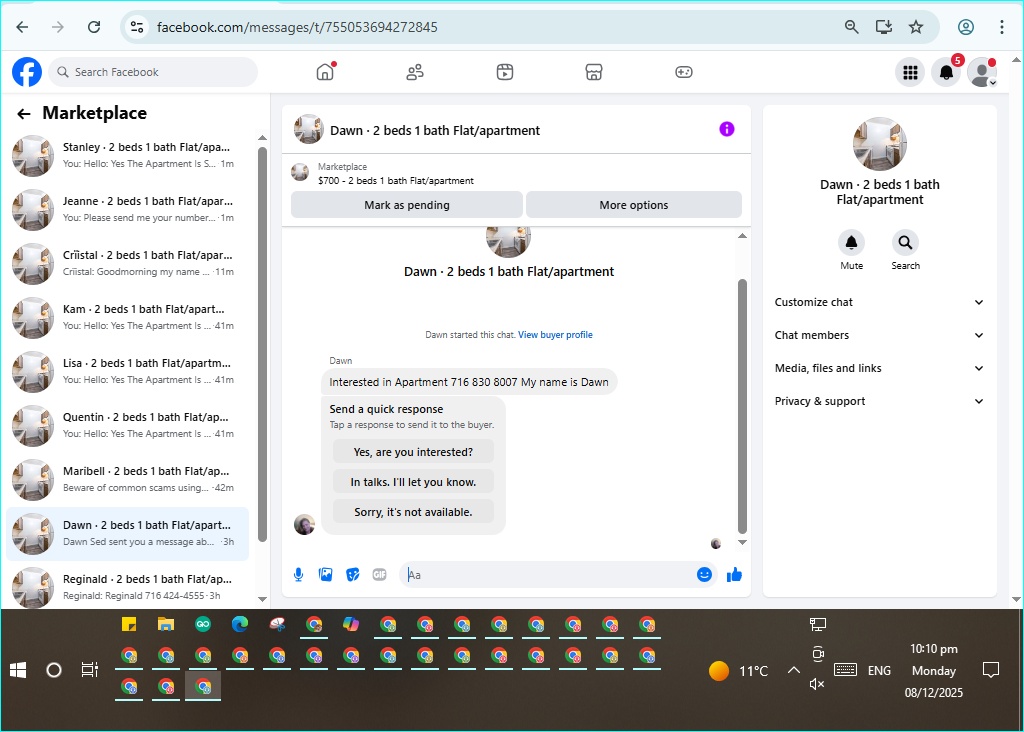The height and width of the screenshot is (732, 1024).
Task: Open Jeanne's apartment conversation
Action: 128,210
